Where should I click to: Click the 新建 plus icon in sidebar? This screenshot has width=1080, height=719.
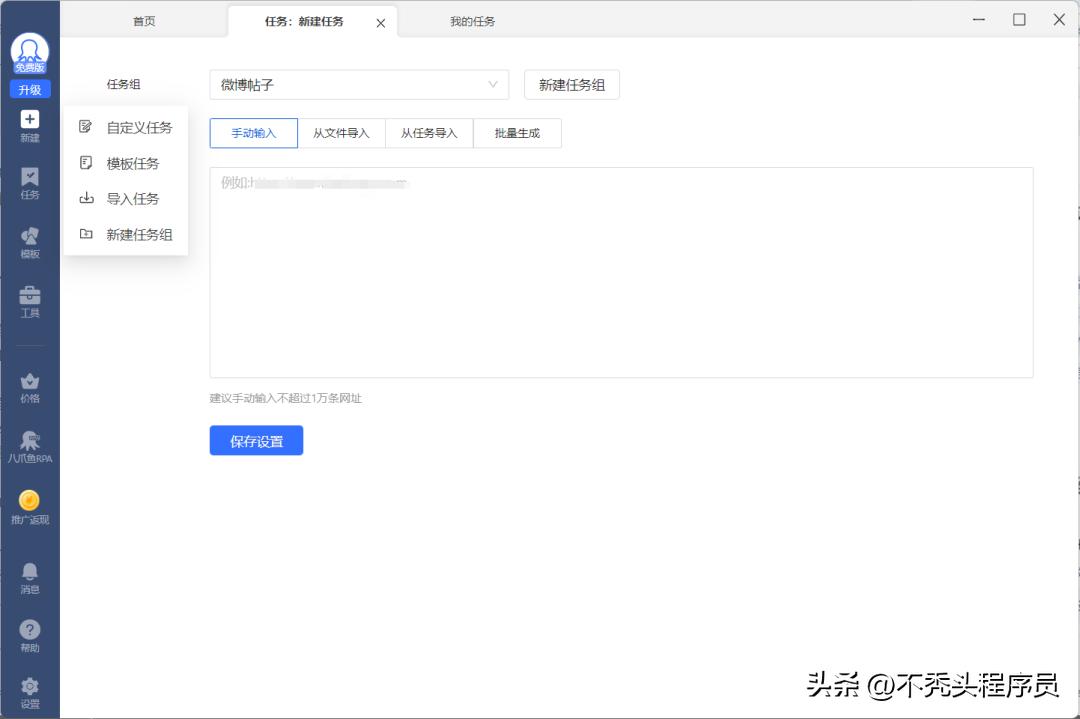point(30,121)
